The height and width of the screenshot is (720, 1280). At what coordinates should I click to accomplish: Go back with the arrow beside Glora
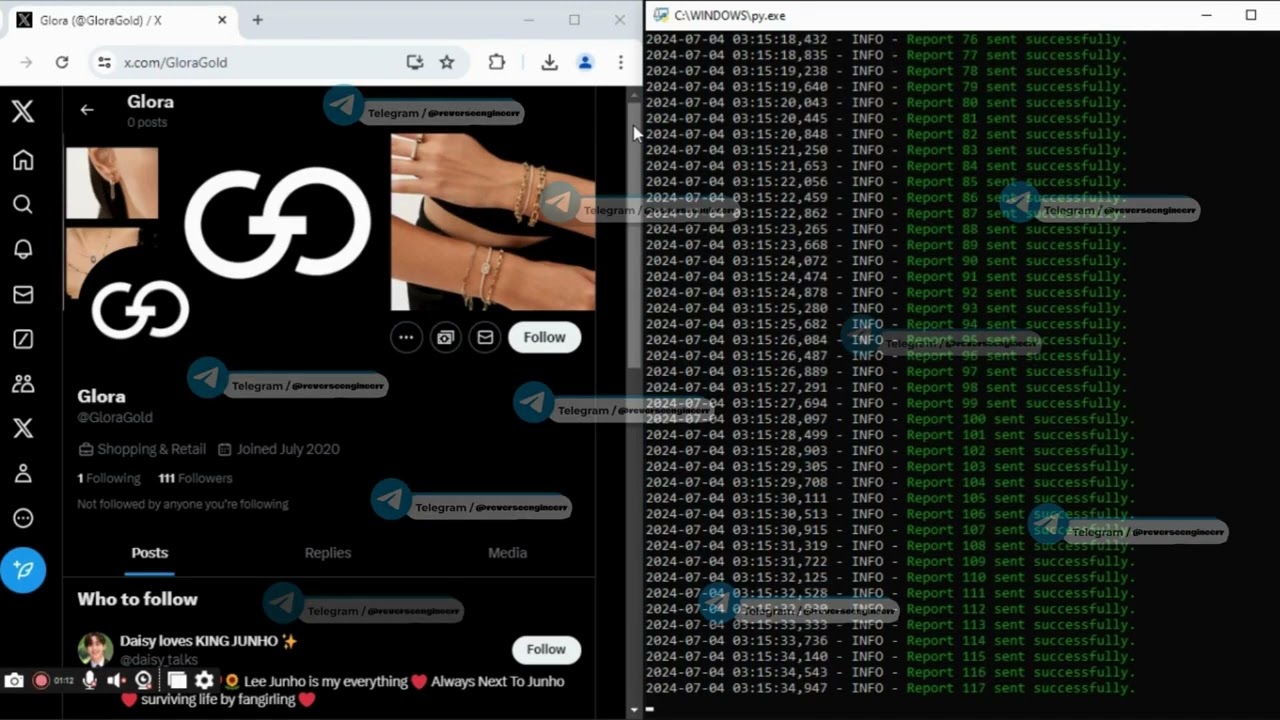87,110
